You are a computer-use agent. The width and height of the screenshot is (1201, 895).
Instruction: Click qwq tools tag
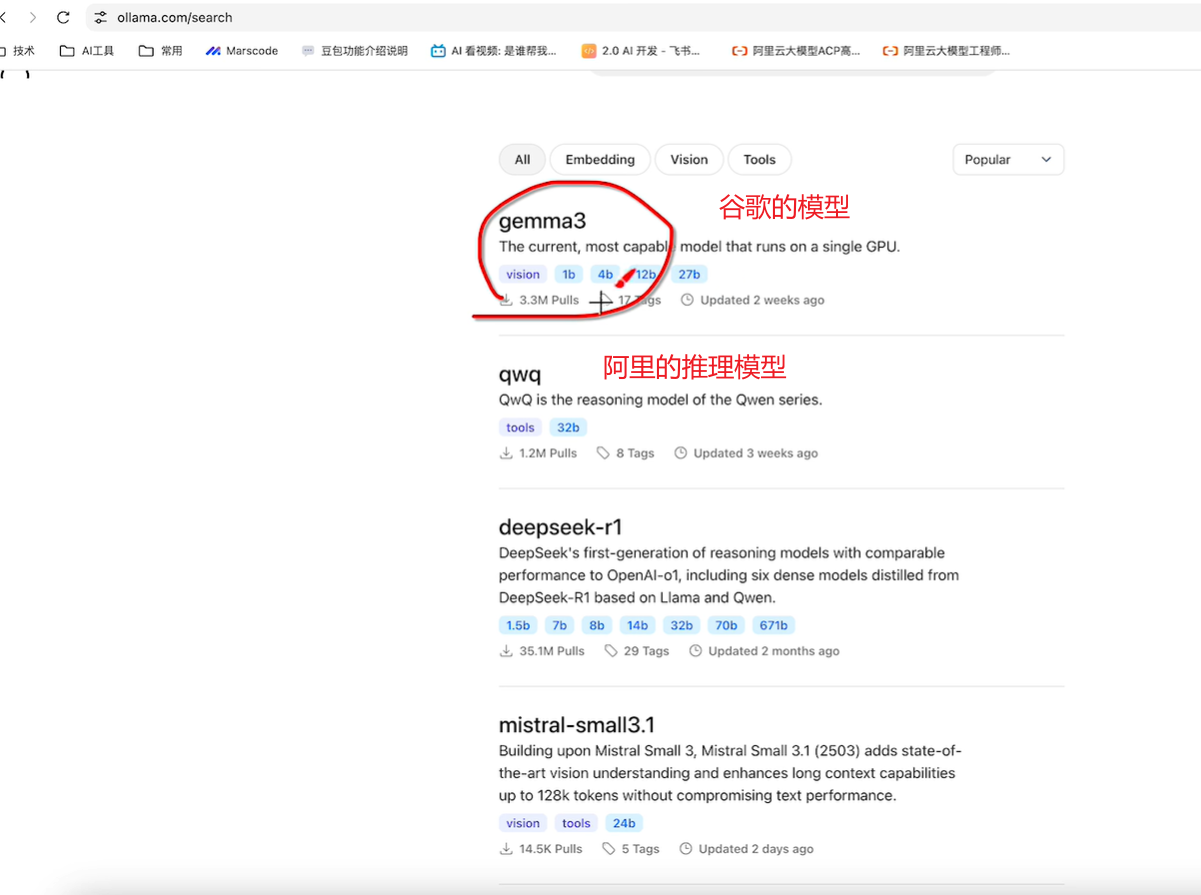pos(521,427)
